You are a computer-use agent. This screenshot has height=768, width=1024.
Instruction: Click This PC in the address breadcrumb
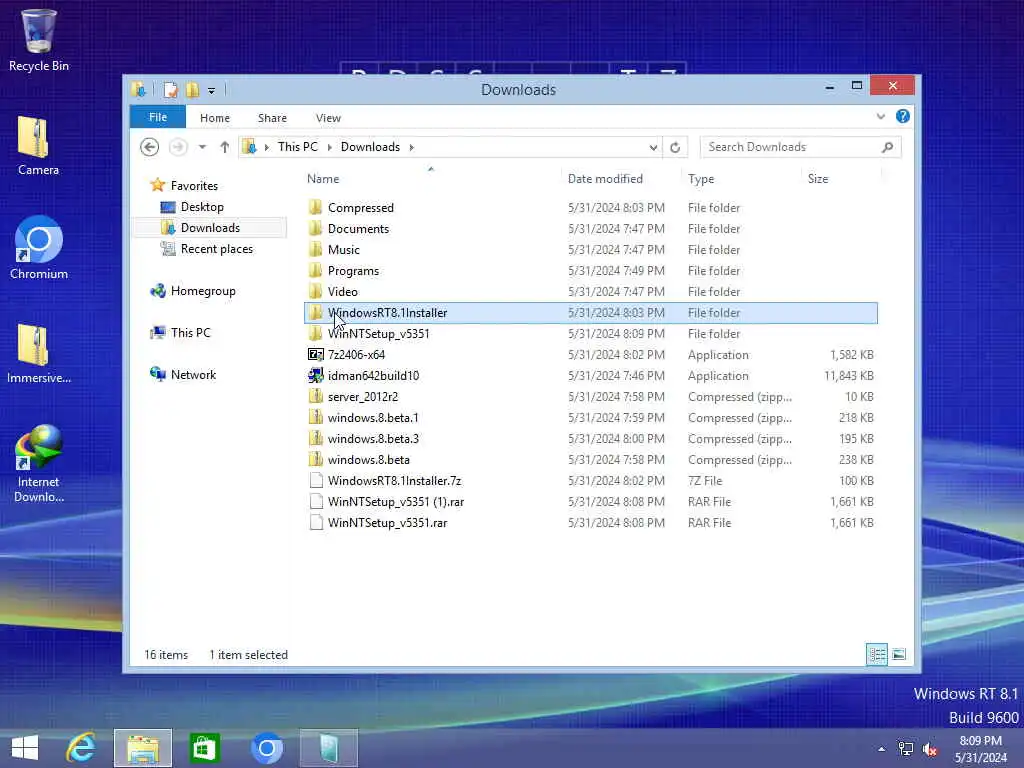click(298, 147)
